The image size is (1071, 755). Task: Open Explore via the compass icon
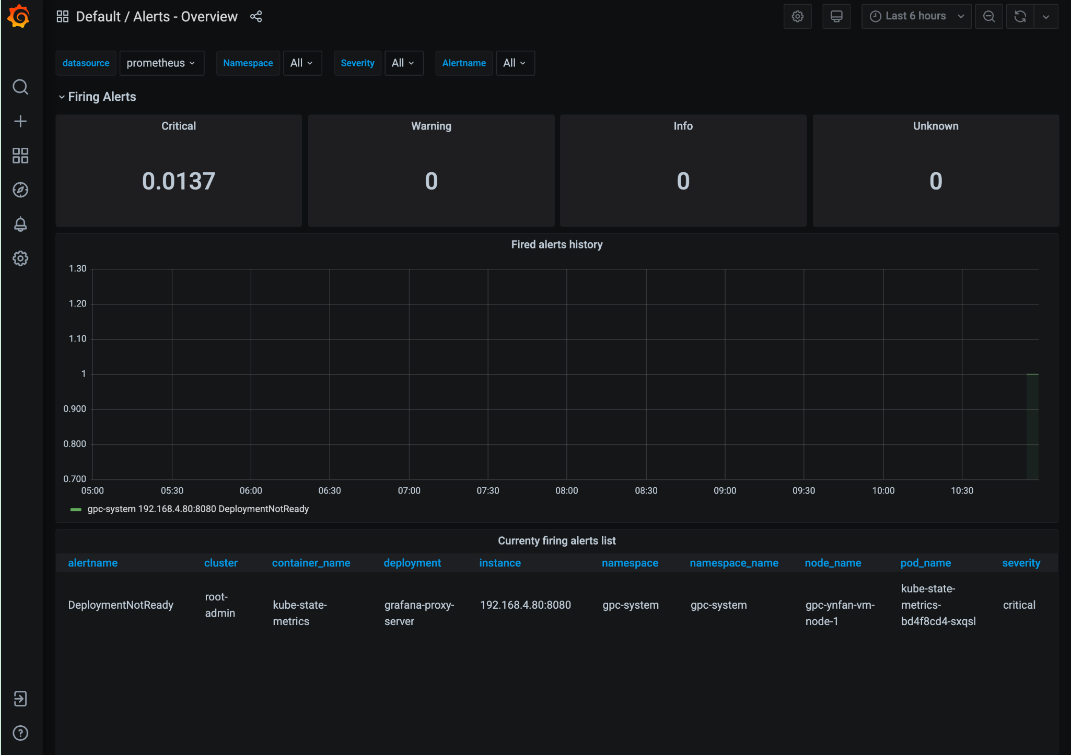[x=20, y=189]
